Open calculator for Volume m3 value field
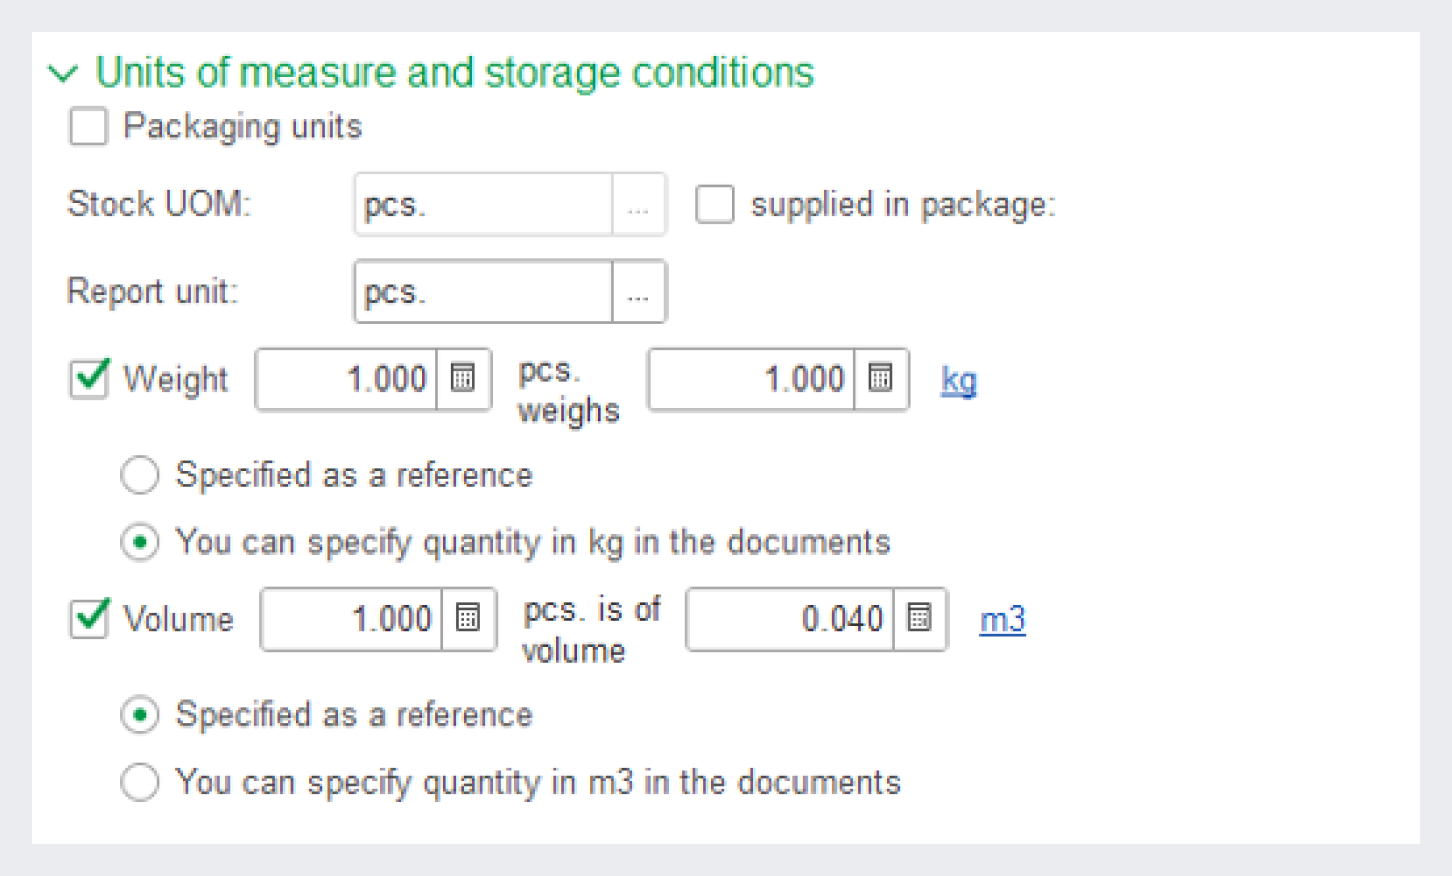The image size is (1452, 876). tap(919, 619)
